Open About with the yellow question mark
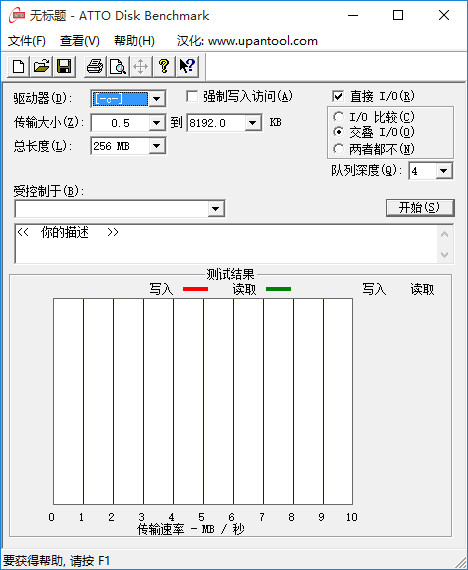The height and width of the screenshot is (570, 468). 164,67
